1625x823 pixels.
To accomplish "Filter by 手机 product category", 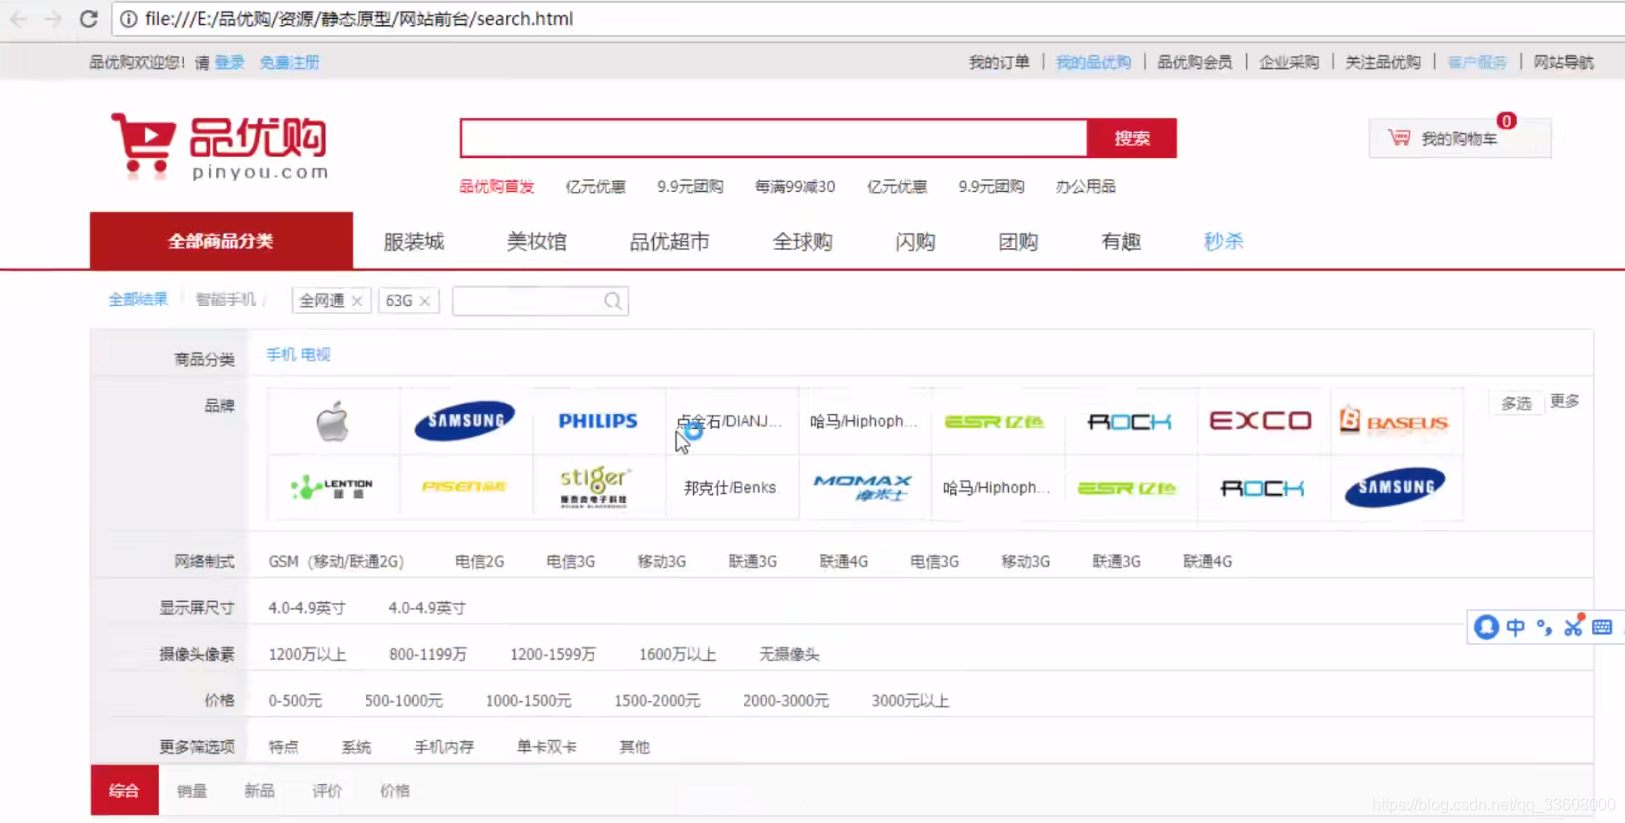I will tap(281, 354).
